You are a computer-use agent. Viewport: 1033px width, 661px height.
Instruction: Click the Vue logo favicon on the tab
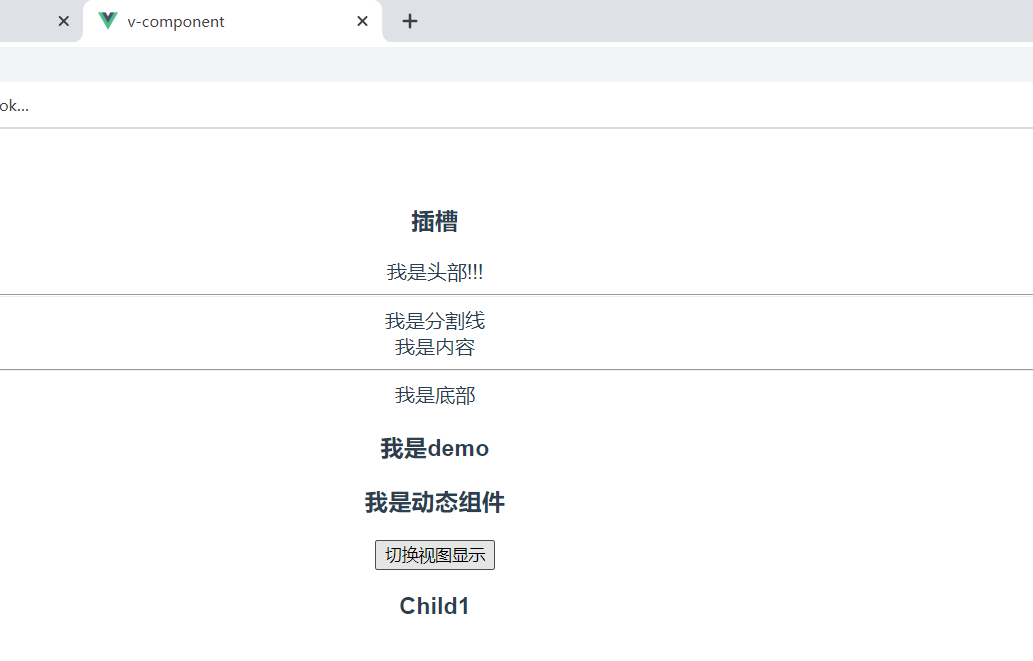[x=106, y=20]
